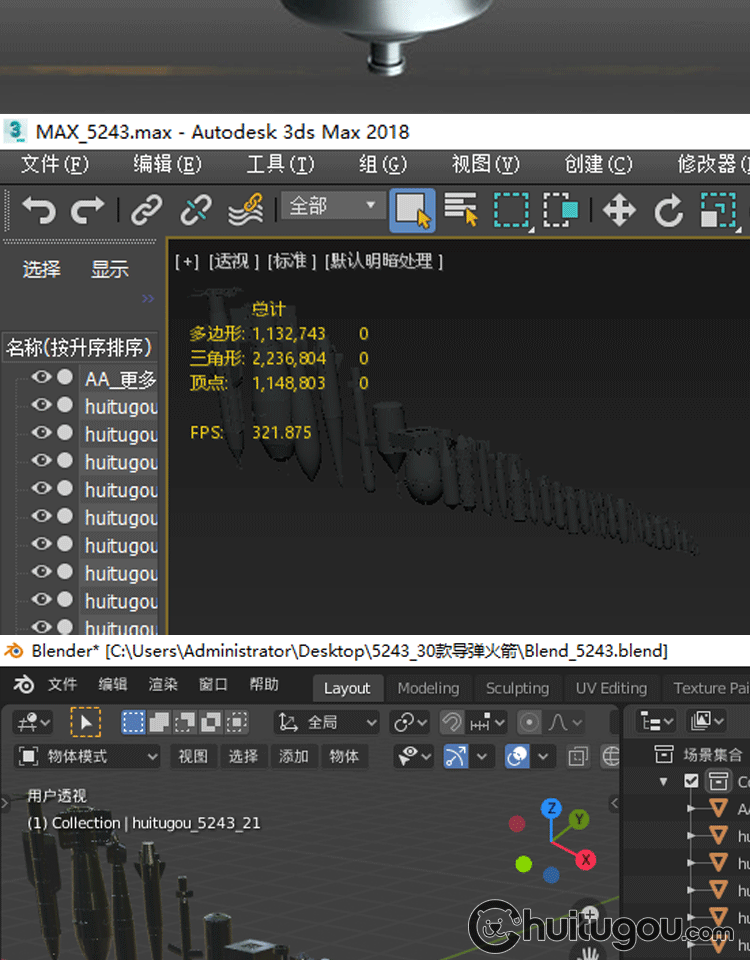Screen dimensions: 750x960
Task: Toggle proportional editing in Blender
Action: (x=530, y=722)
